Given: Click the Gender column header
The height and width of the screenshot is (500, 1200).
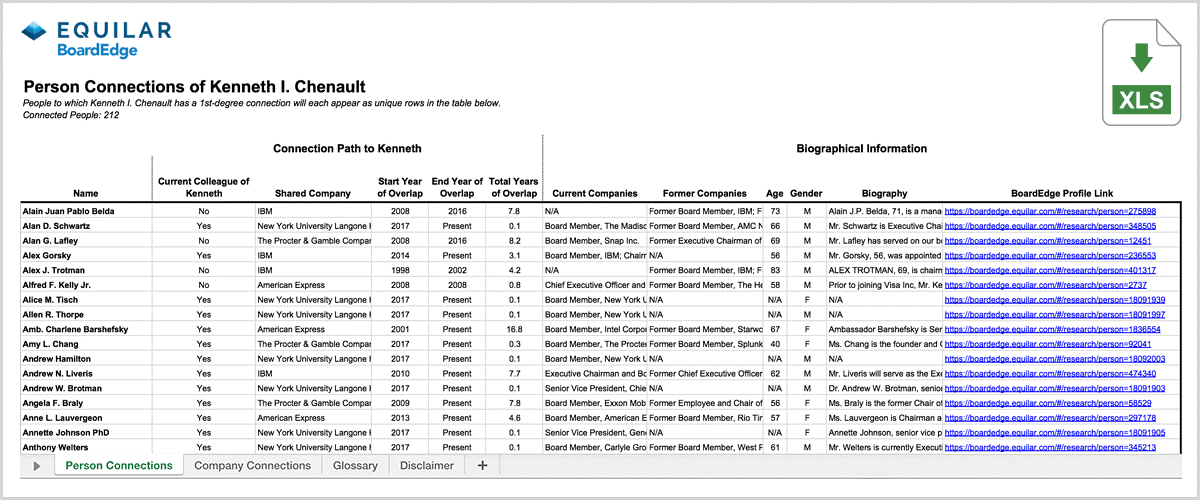Looking at the screenshot, I should pyautogui.click(x=806, y=193).
